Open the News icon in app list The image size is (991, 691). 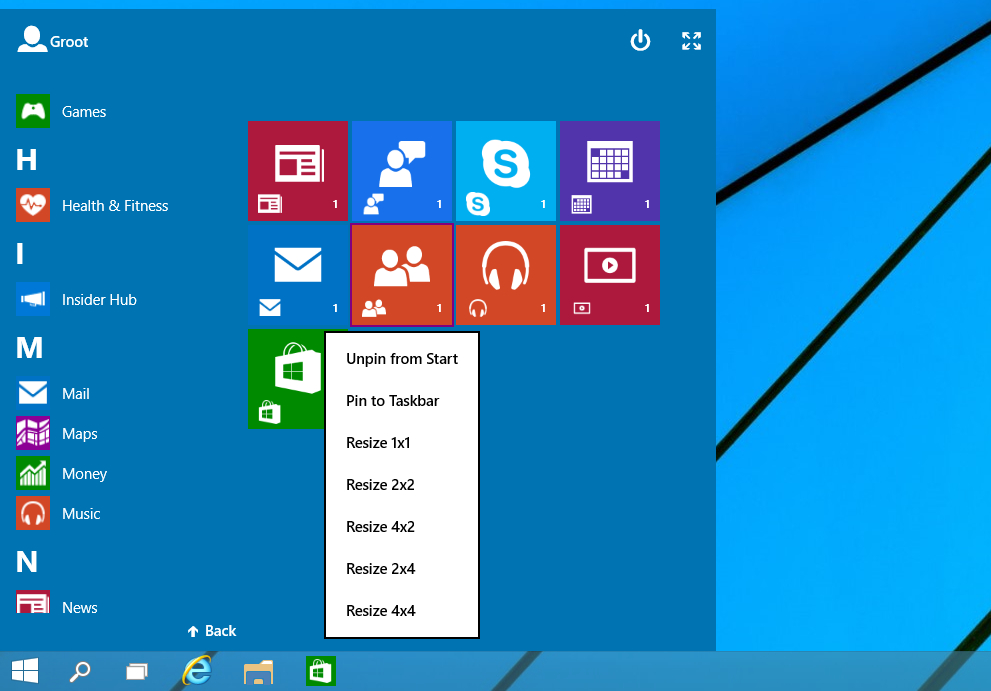(33, 602)
